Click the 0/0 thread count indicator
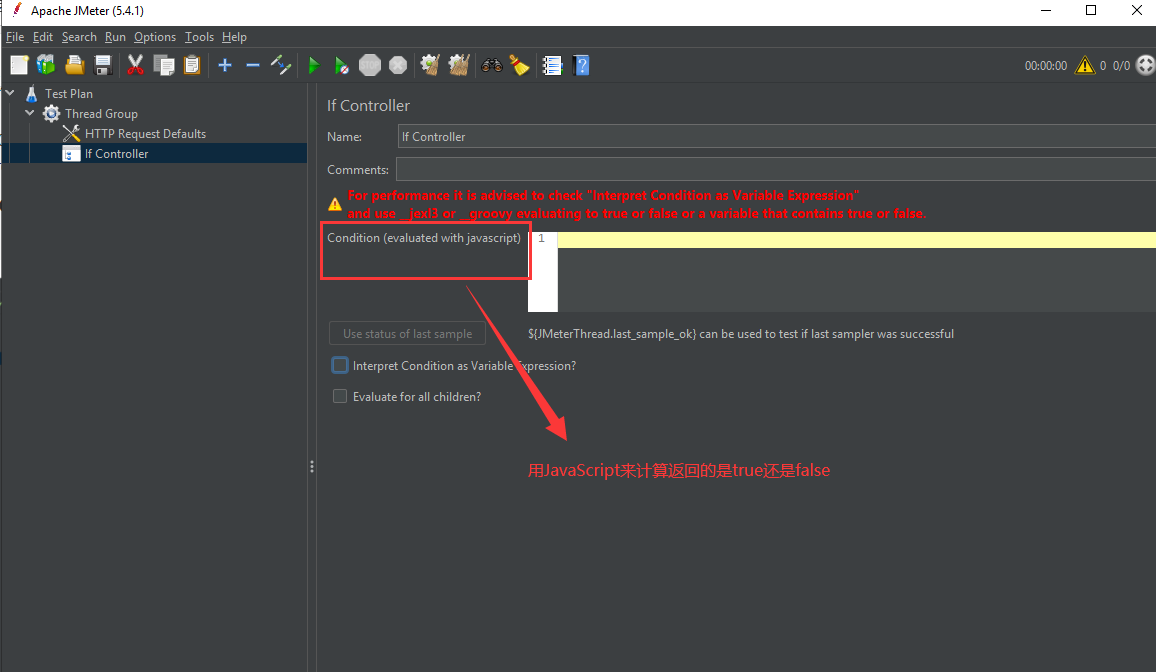 tap(1121, 66)
